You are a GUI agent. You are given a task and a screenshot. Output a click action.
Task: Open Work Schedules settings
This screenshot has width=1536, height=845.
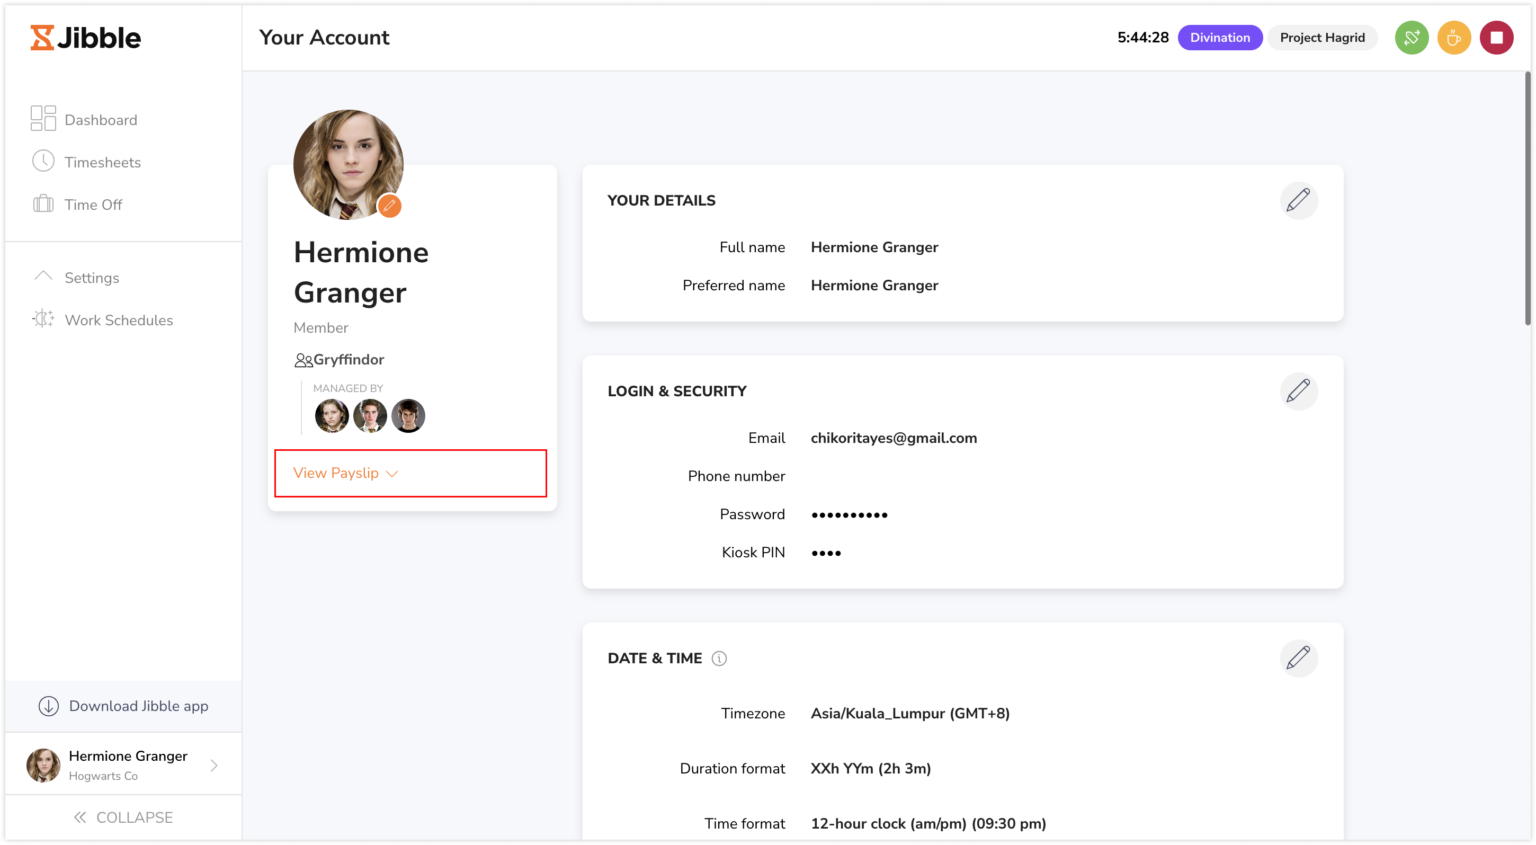click(119, 320)
